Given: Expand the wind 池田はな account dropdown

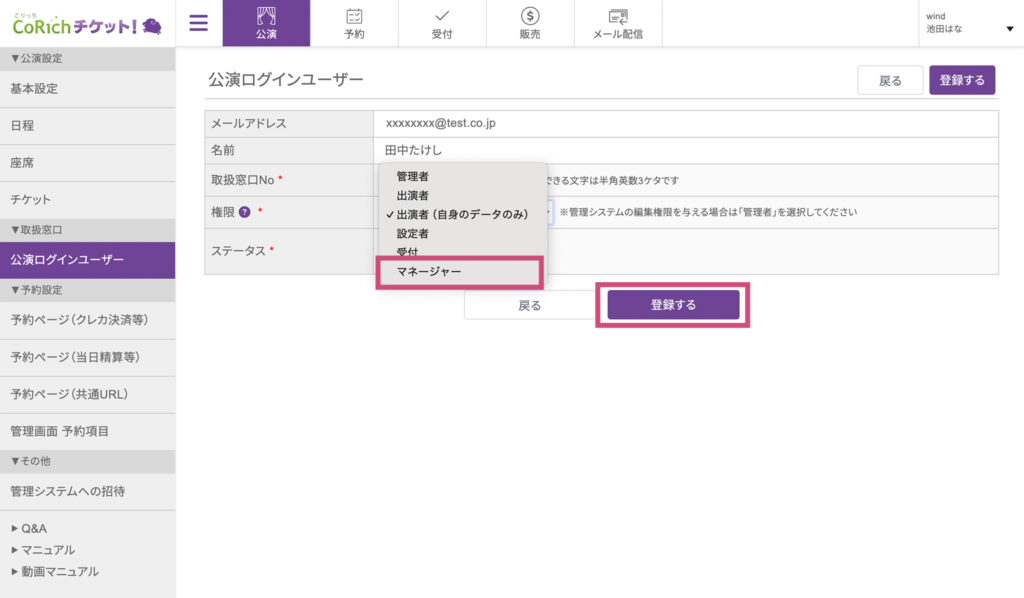Looking at the screenshot, I should (x=1008, y=29).
